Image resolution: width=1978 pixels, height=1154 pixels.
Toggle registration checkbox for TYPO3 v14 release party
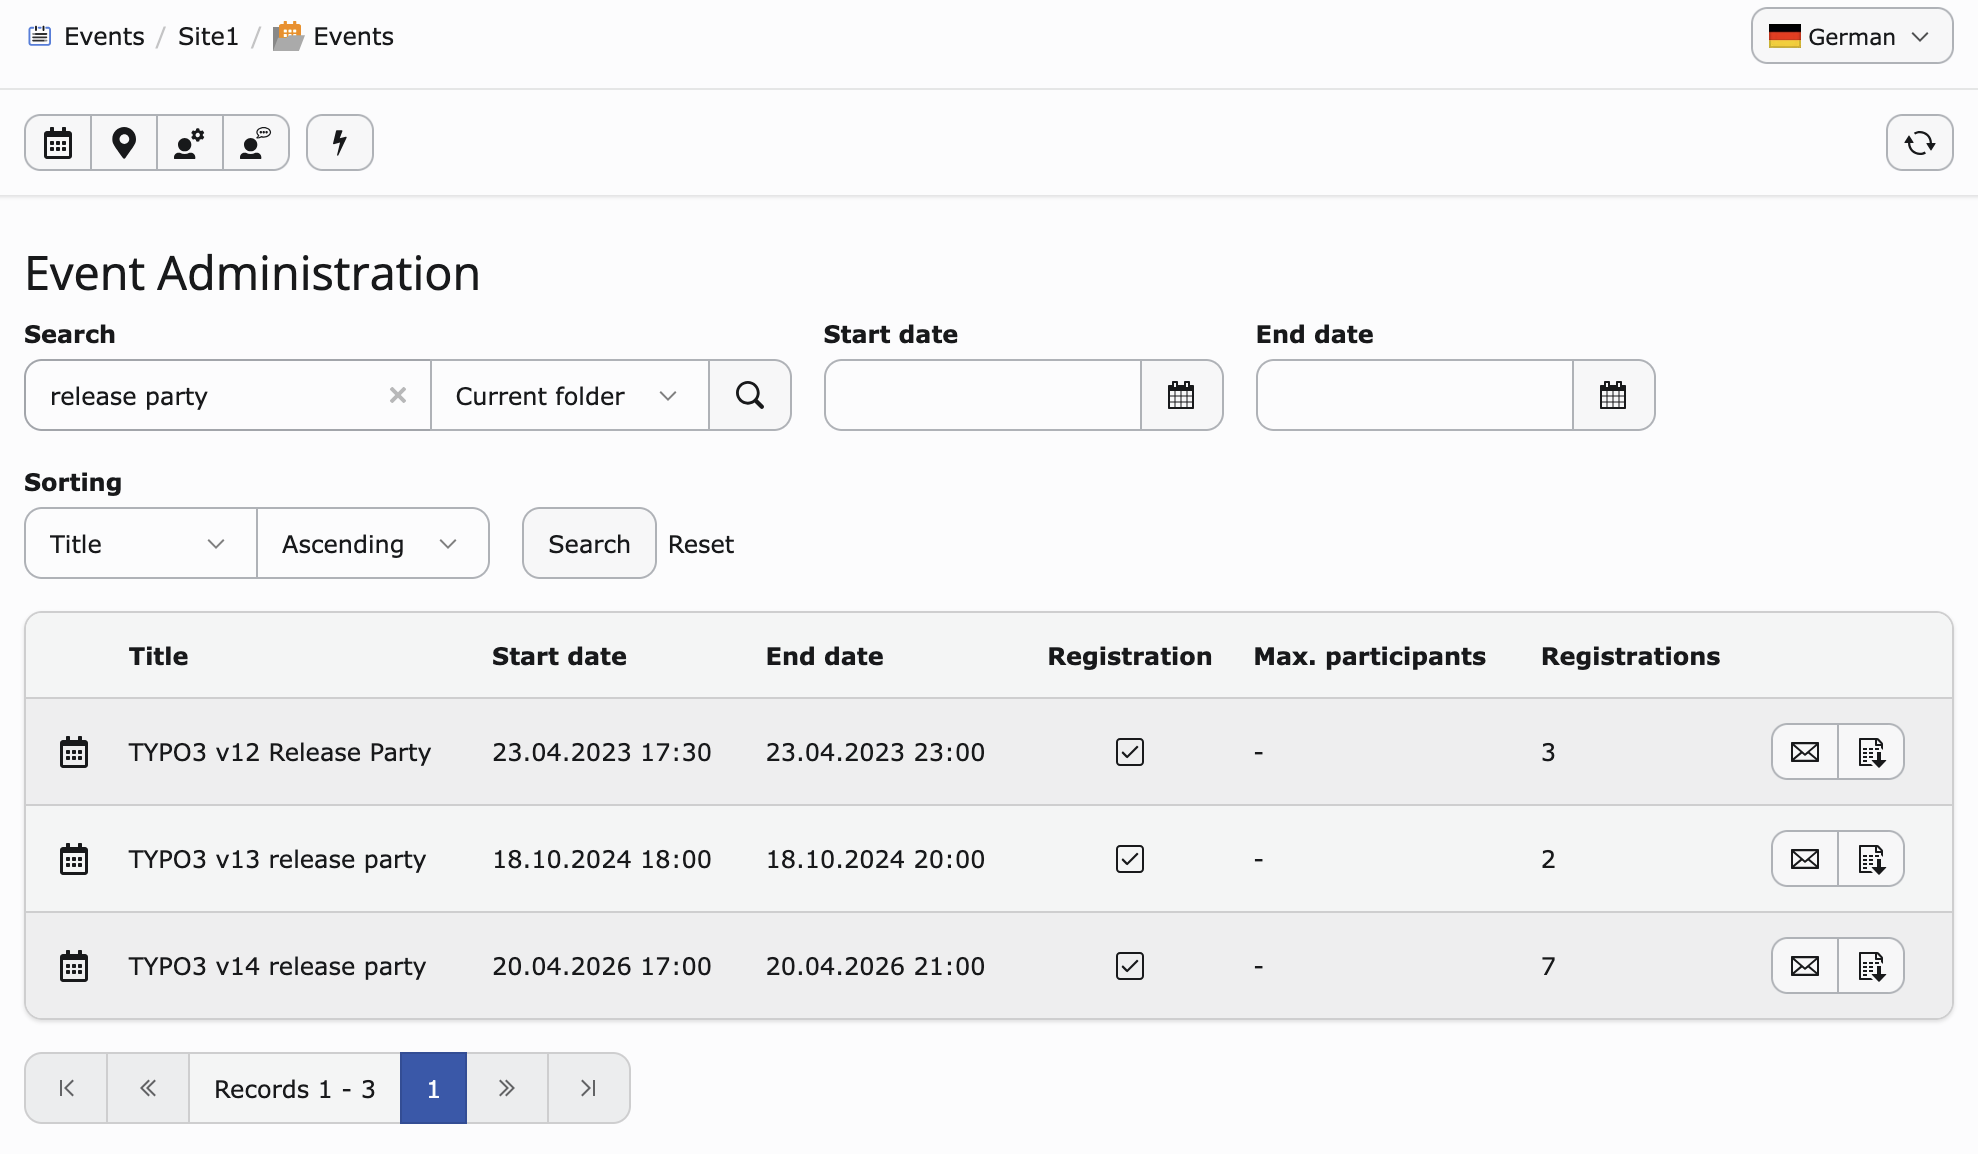click(1130, 966)
